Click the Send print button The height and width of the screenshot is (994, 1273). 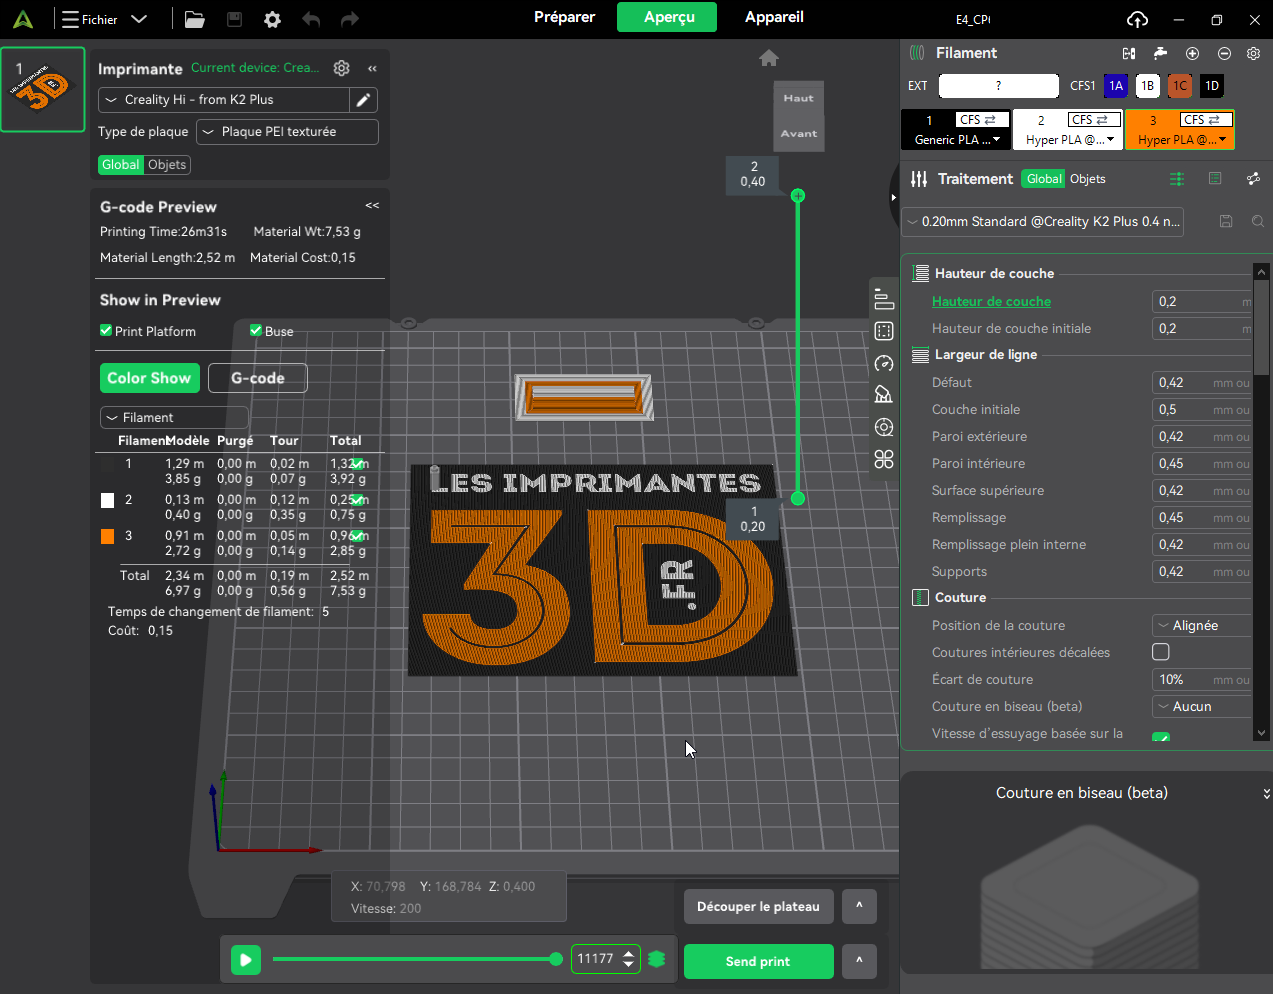[758, 961]
